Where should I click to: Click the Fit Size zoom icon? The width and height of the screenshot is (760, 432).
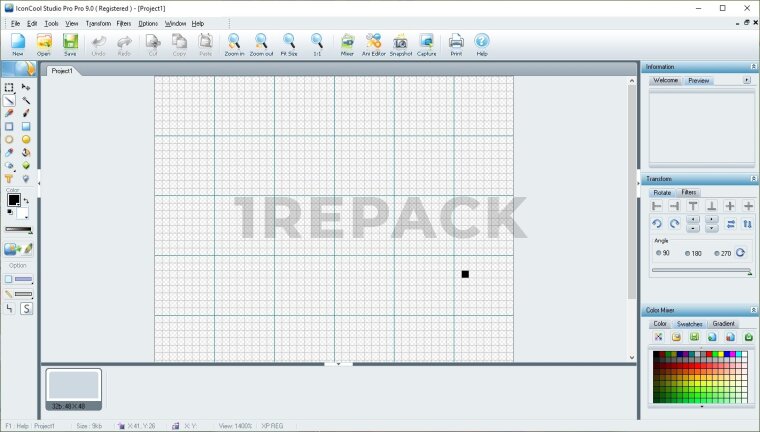pyautogui.click(x=289, y=44)
